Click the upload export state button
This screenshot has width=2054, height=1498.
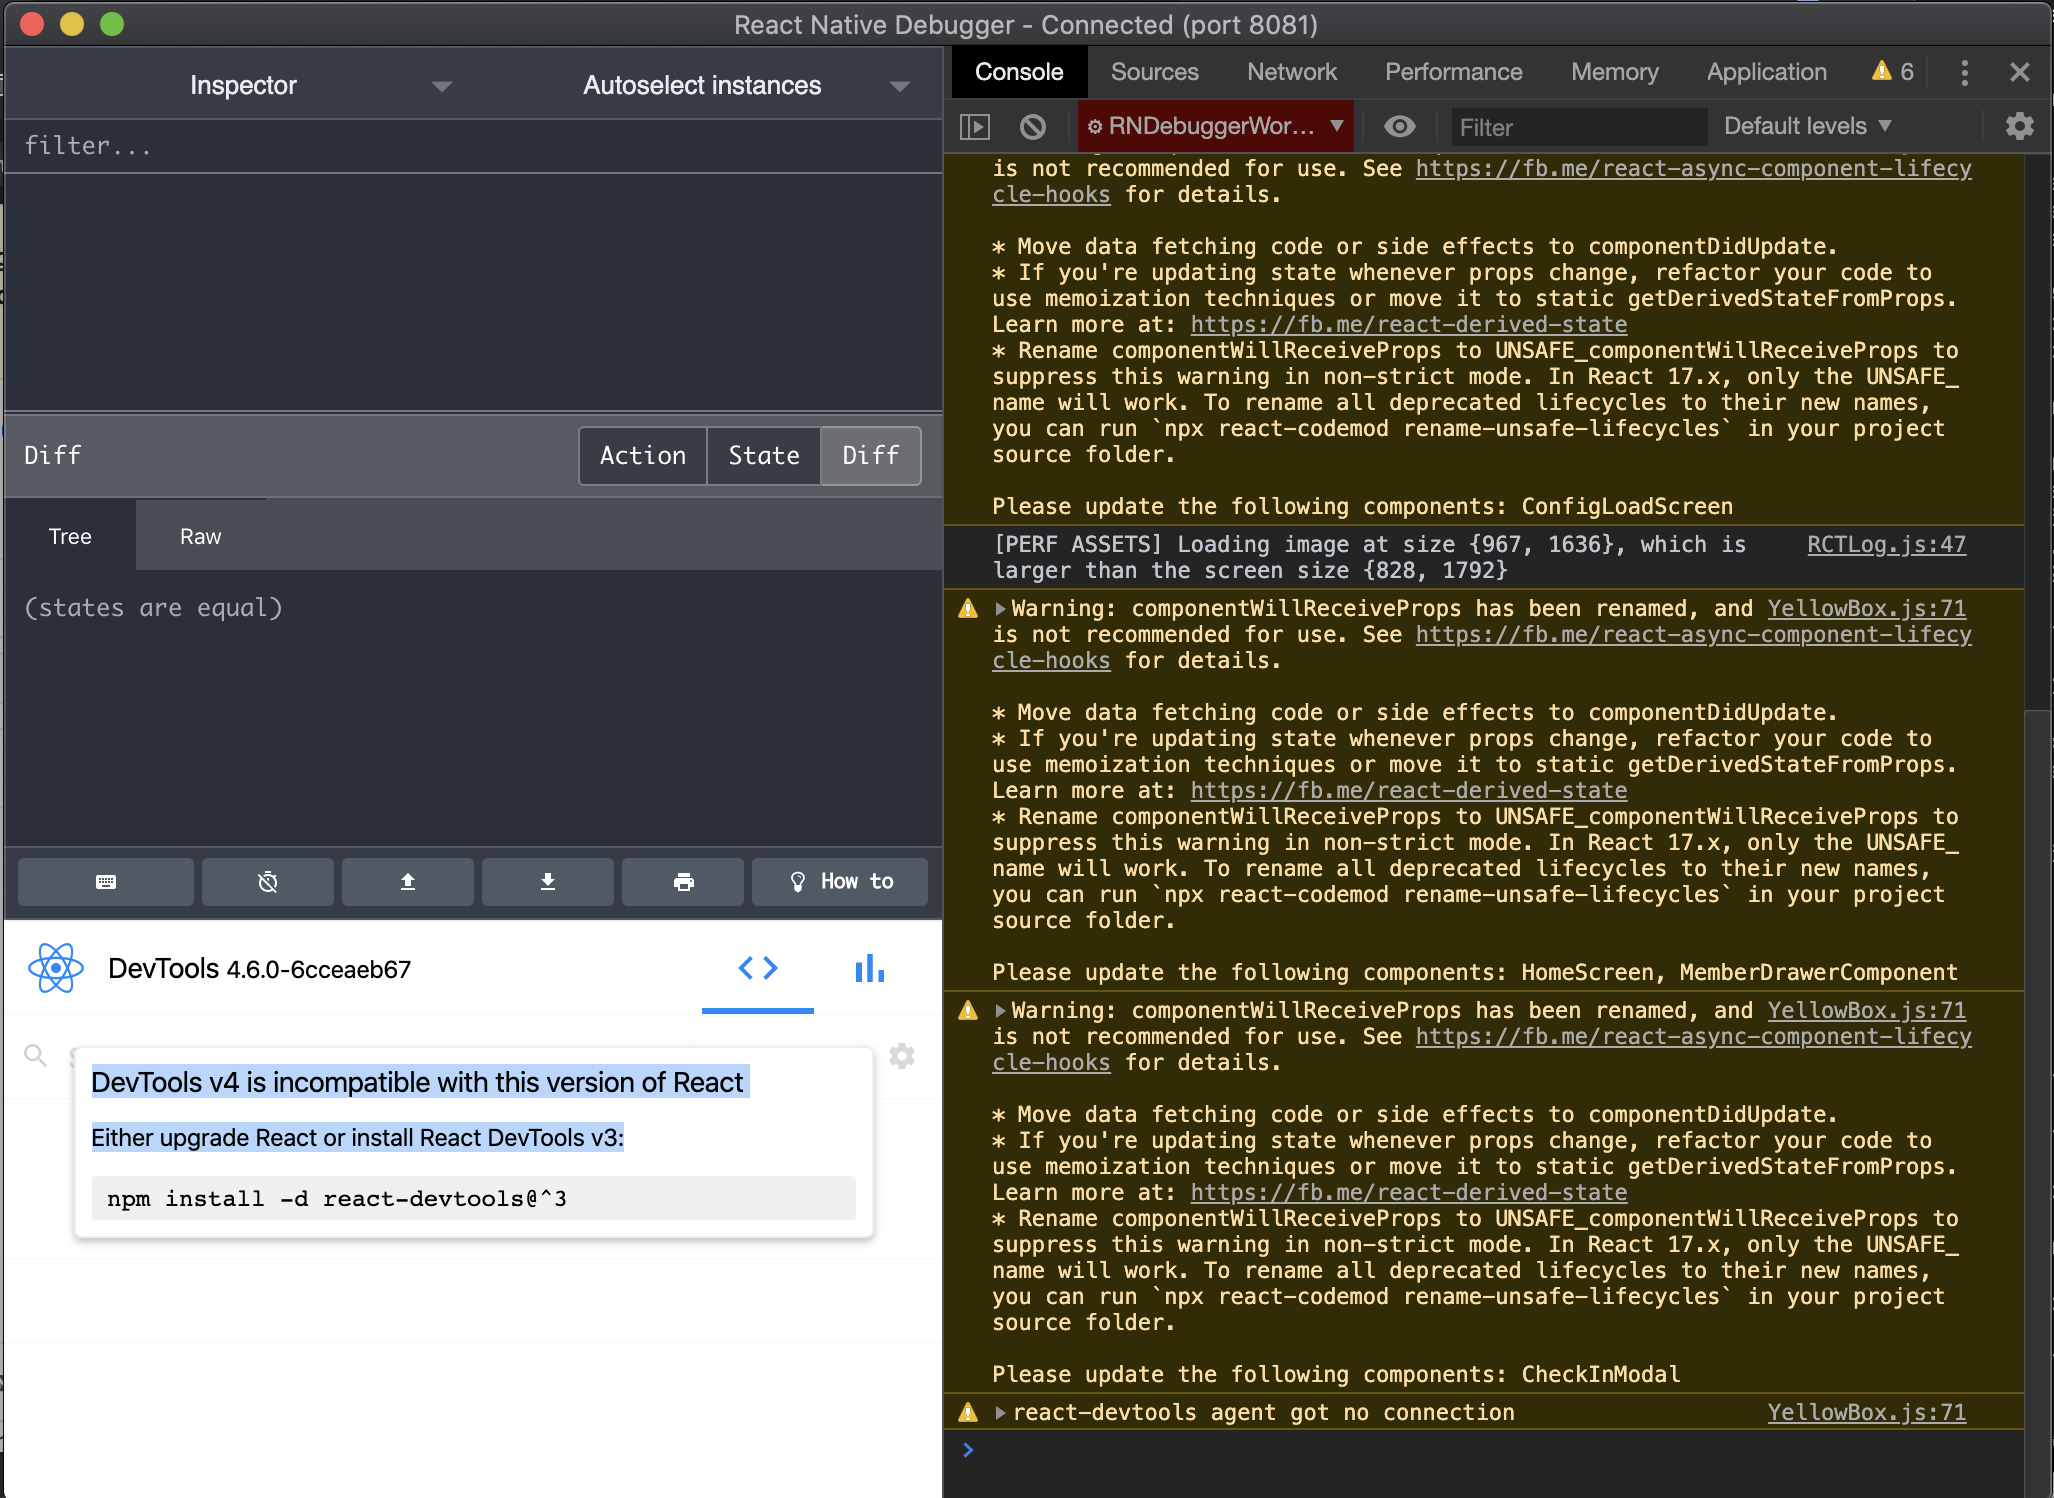click(x=407, y=882)
